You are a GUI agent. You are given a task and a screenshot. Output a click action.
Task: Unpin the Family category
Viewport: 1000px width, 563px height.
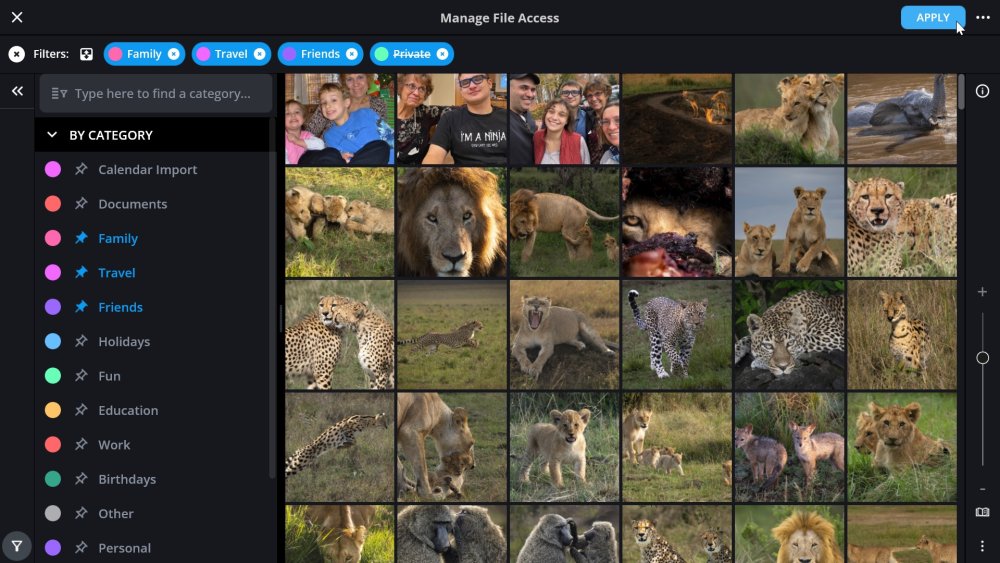click(81, 238)
